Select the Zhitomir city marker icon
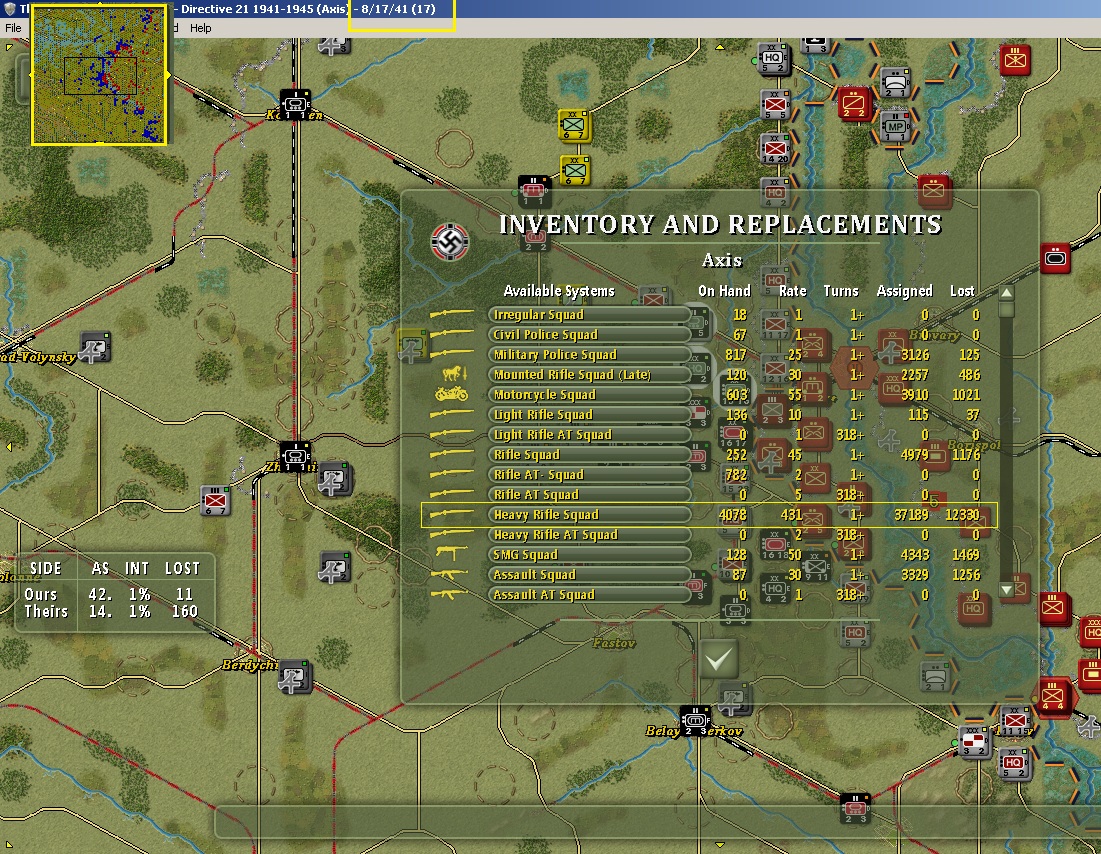 [295, 456]
